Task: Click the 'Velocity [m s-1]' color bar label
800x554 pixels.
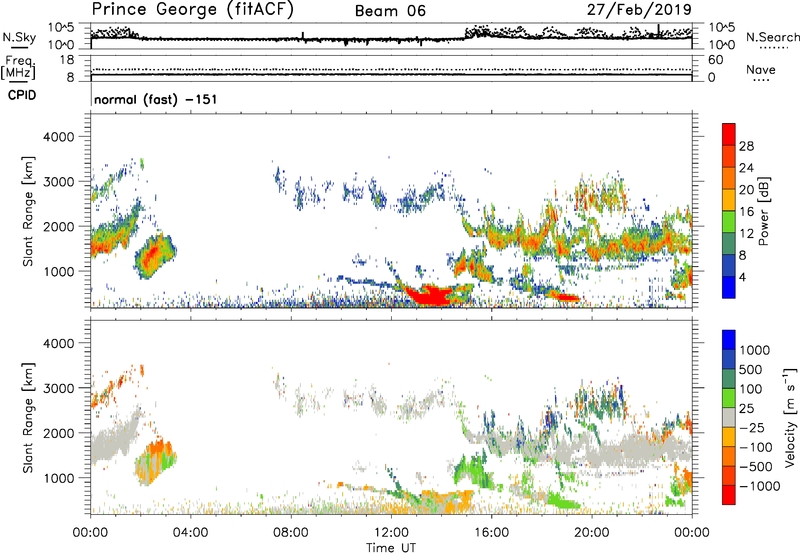Action: [x=790, y=417]
